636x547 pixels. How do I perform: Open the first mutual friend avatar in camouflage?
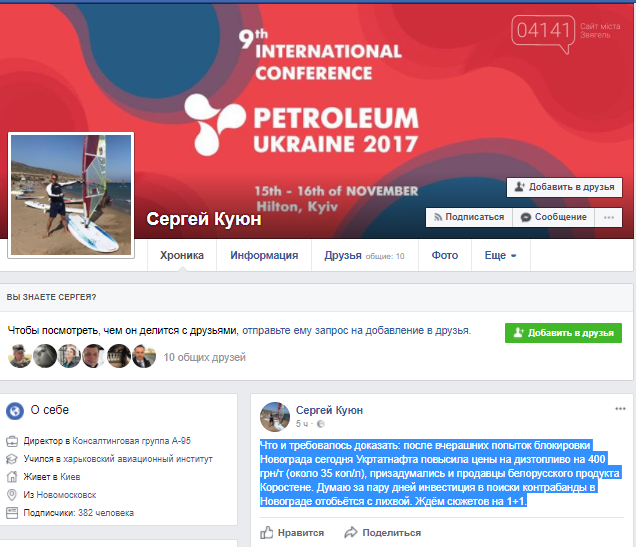(20, 356)
